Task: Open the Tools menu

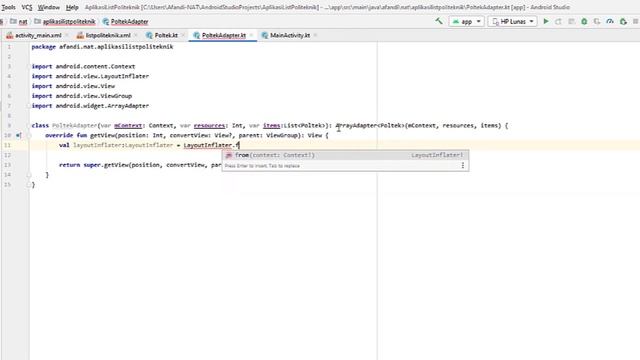Action: [x=8, y=7]
